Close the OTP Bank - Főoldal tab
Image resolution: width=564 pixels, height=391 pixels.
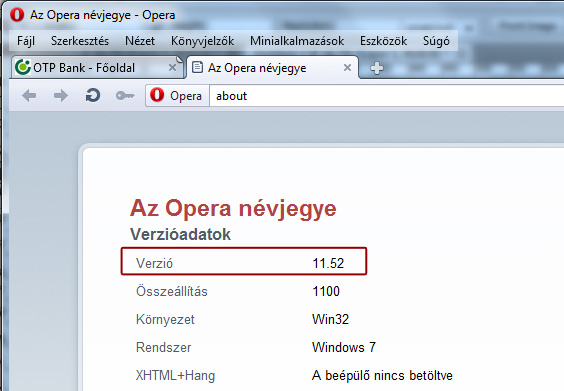click(172, 67)
